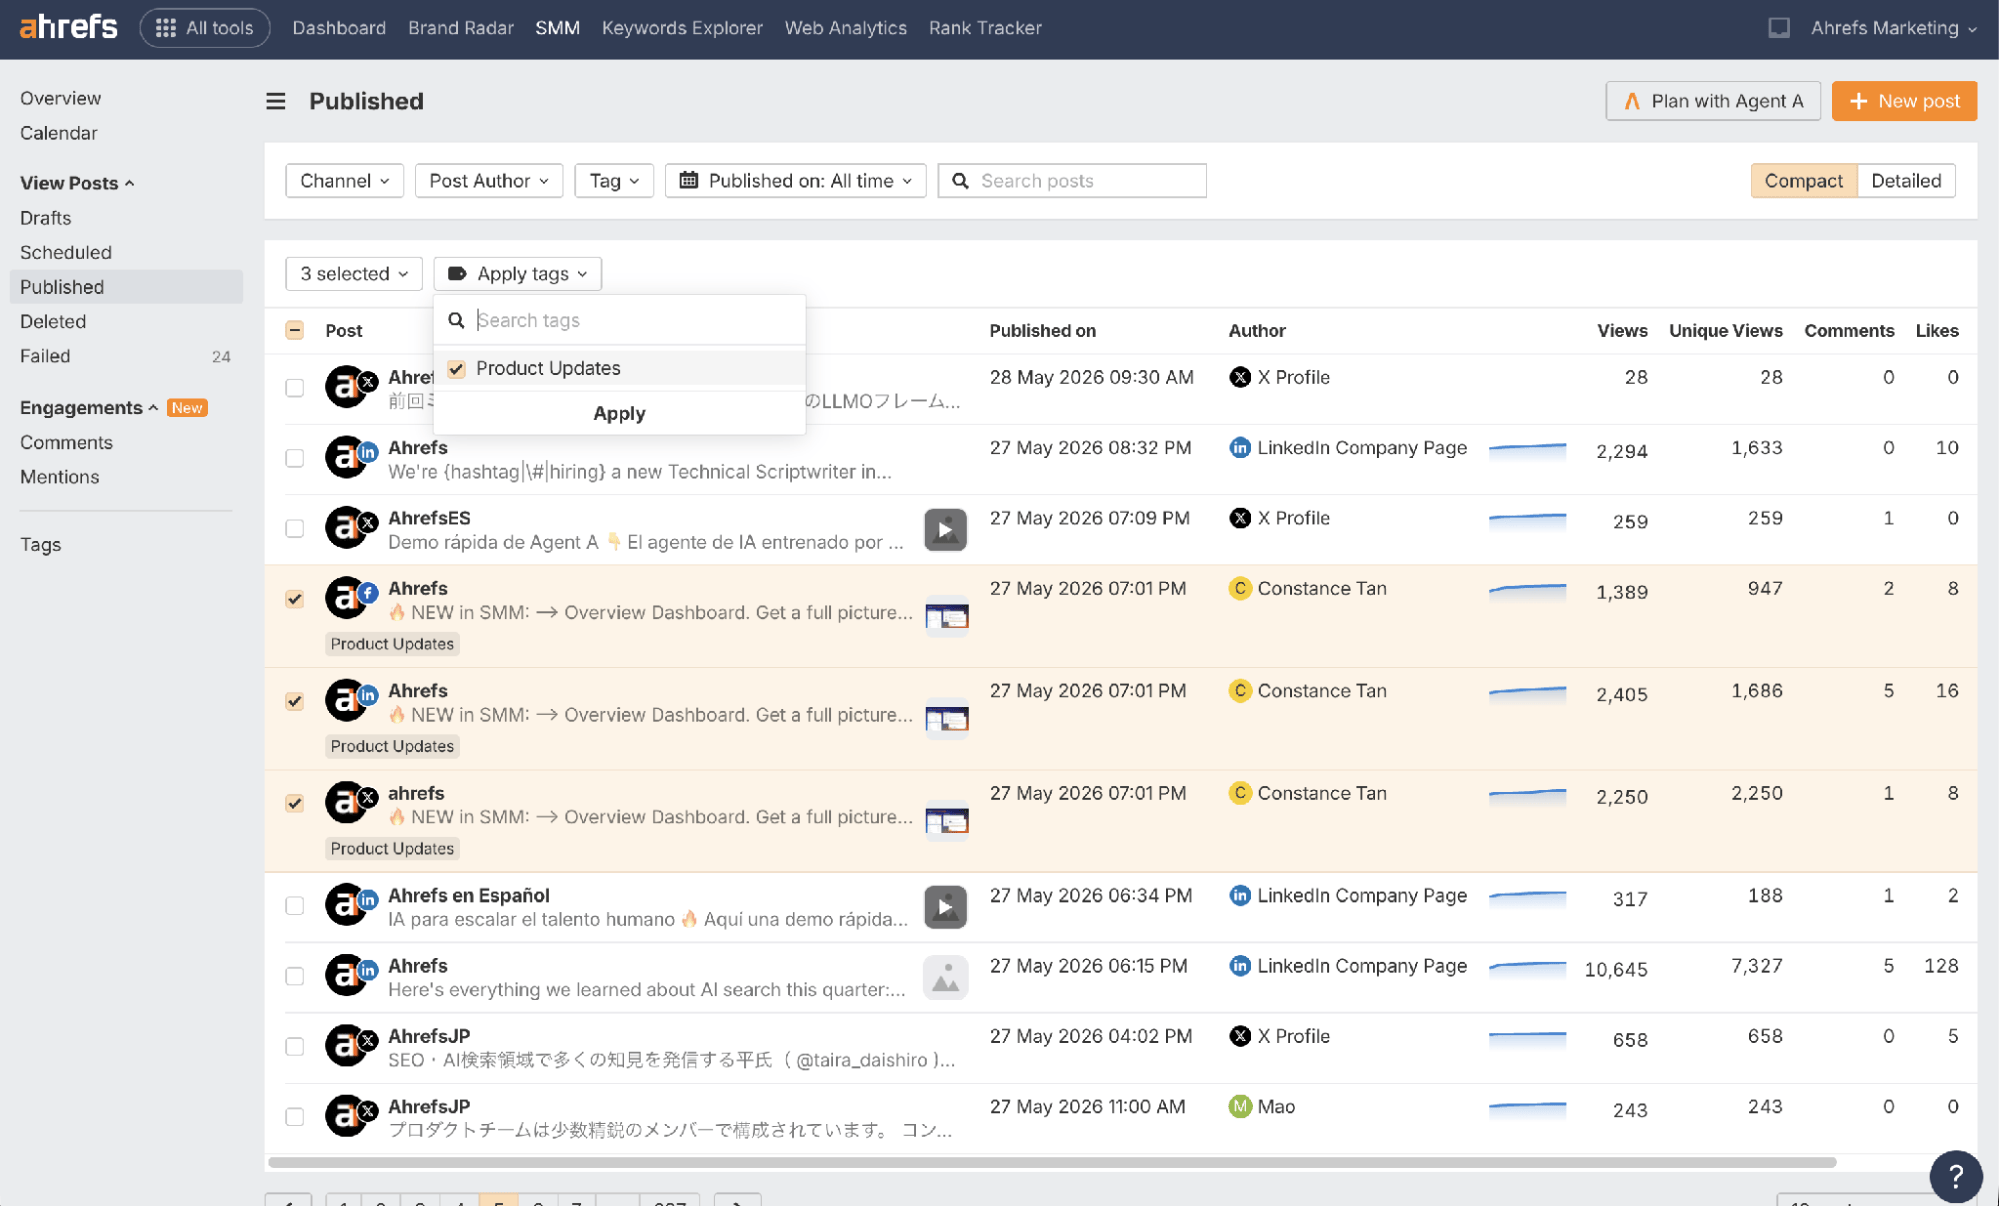Open image placeholder on AI search quarter post
Screen dimensions: 1999x1207
pyautogui.click(x=945, y=978)
